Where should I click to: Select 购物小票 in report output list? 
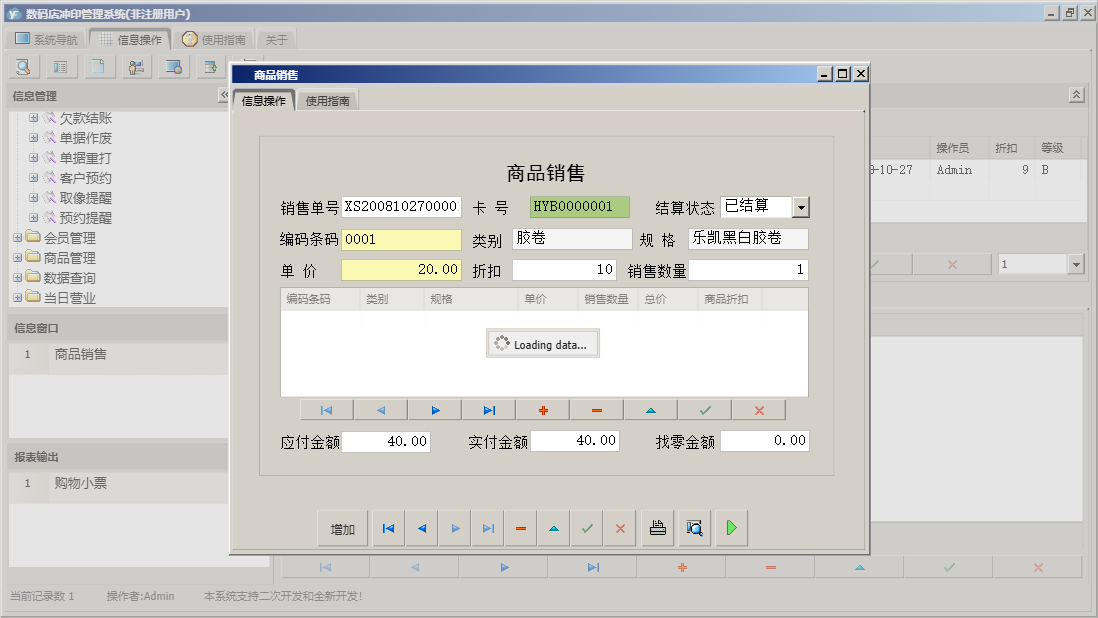pos(80,484)
